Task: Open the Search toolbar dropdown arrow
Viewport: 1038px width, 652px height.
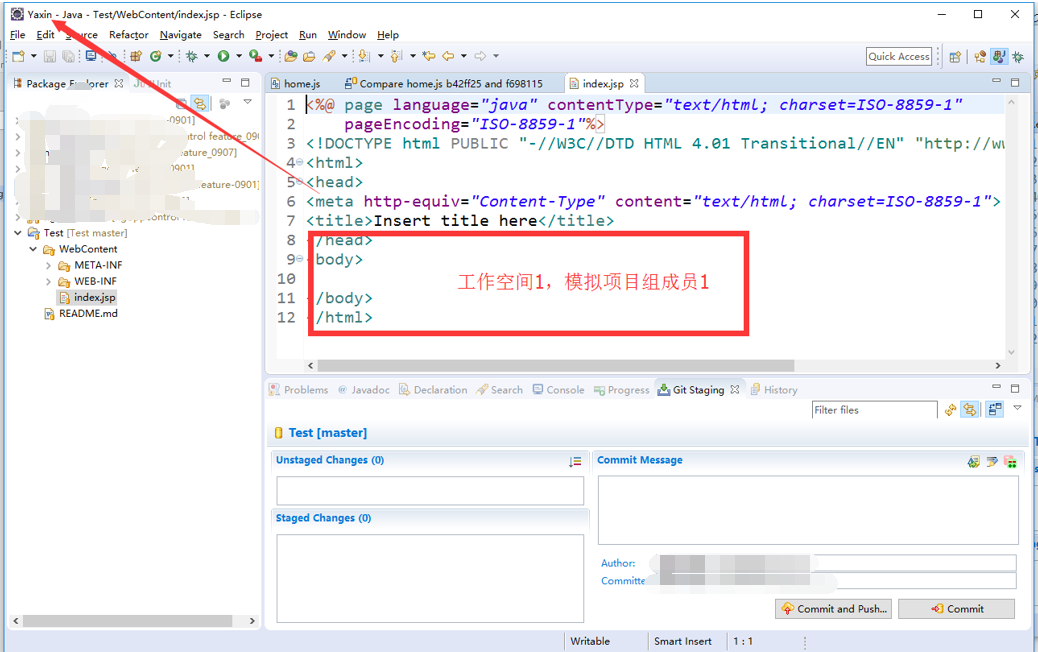Action: [x=345, y=56]
